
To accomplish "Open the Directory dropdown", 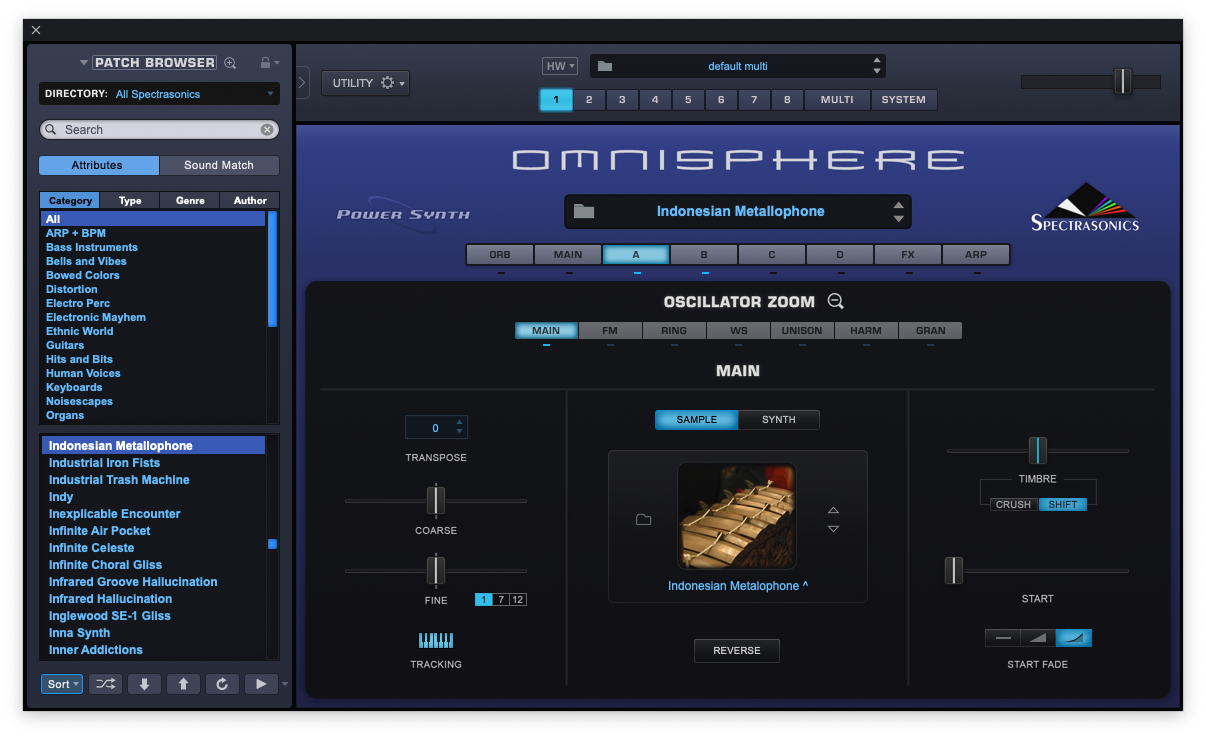I will pos(160,94).
